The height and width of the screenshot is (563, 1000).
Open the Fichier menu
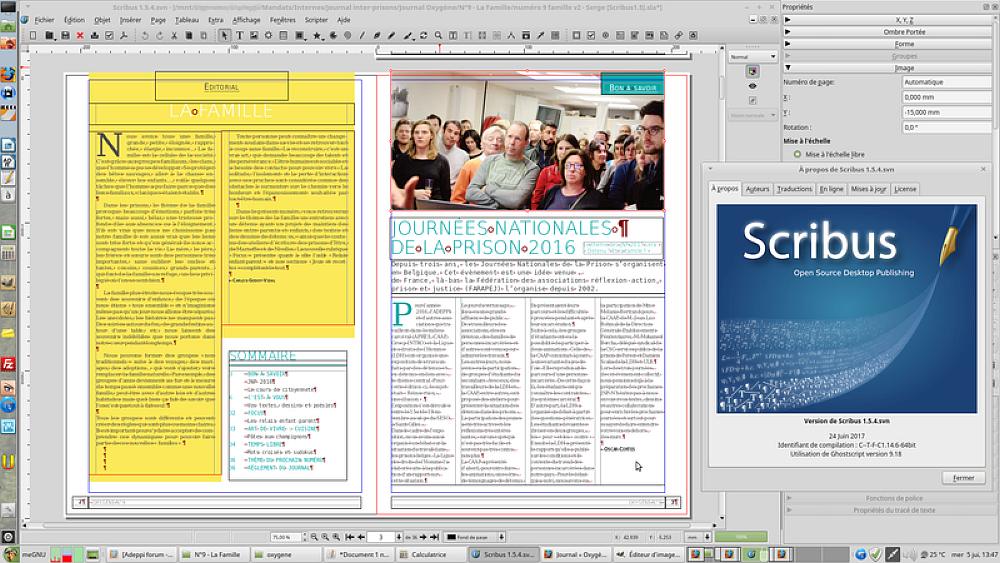pos(44,20)
